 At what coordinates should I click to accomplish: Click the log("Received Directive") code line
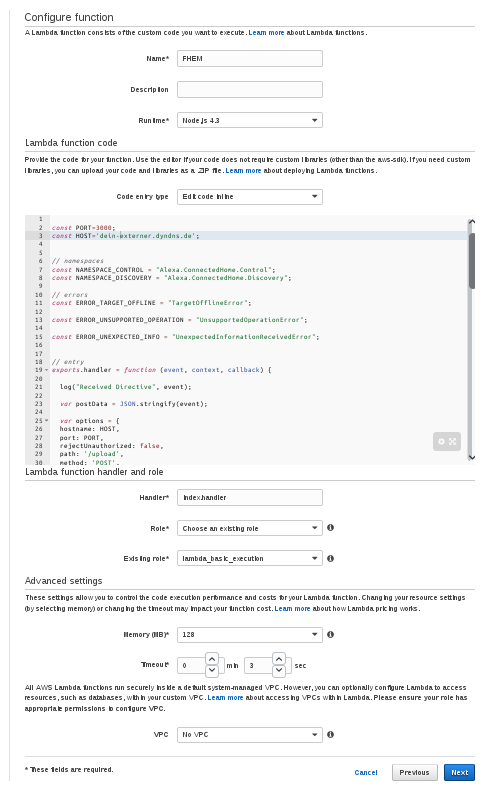[125, 387]
